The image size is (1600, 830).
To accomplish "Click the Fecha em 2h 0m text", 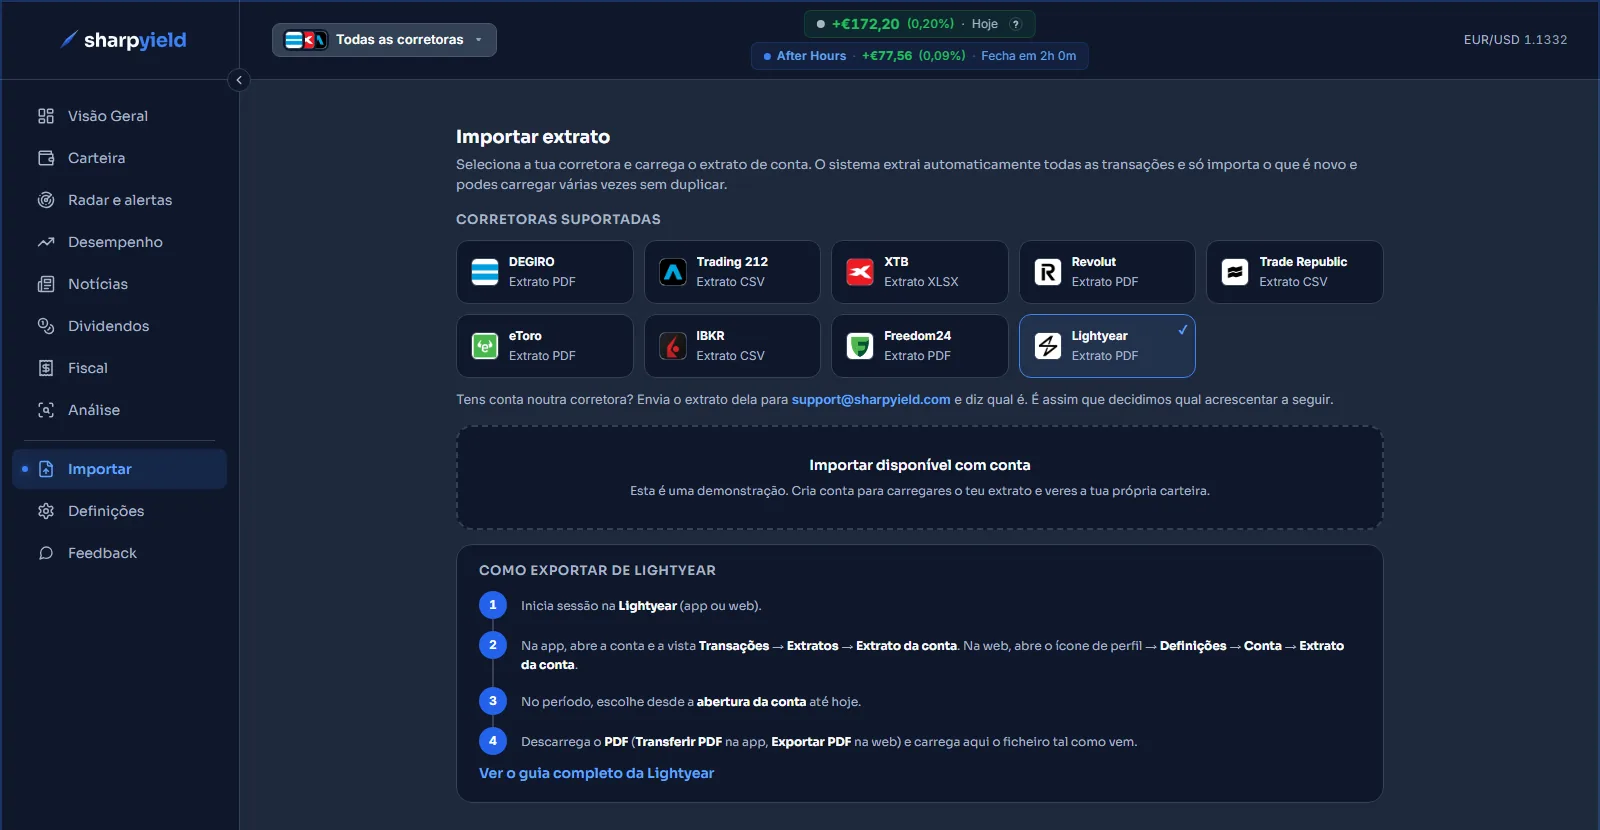I will 1029,56.
